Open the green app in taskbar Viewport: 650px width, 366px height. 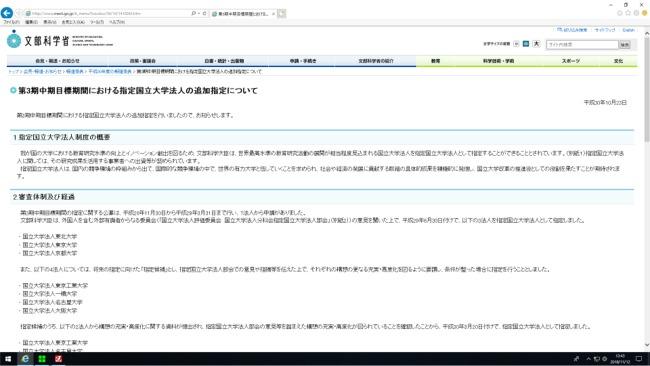coord(42,359)
